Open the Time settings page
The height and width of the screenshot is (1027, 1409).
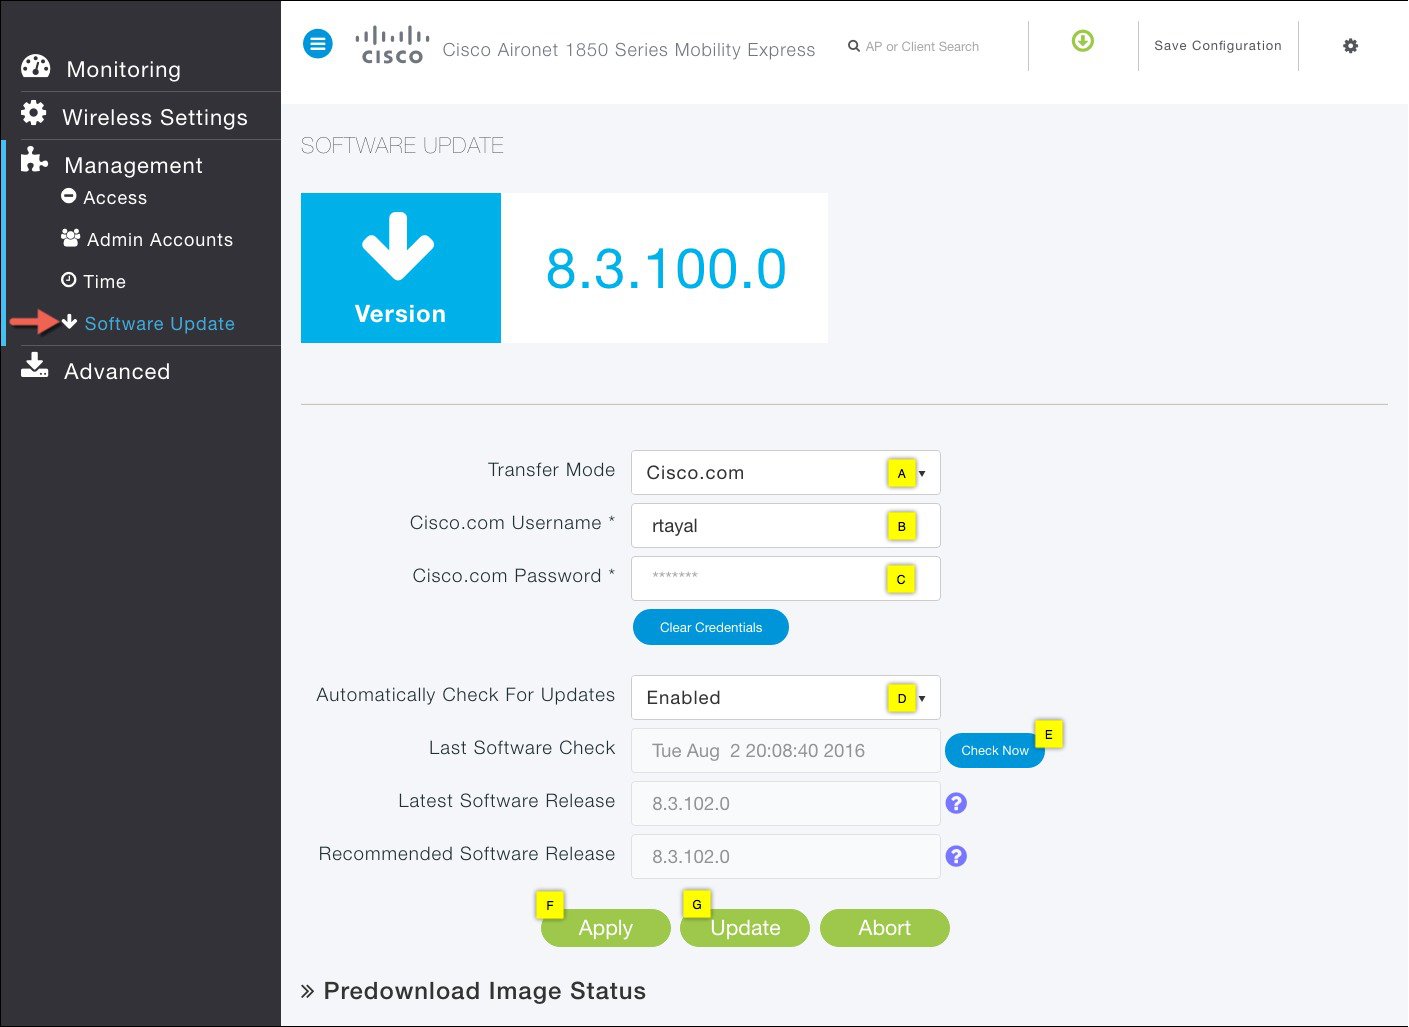104,282
